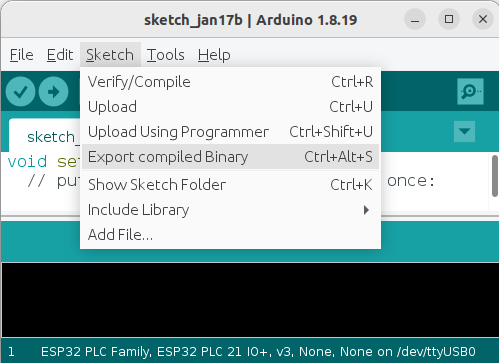Close the Arduino window
This screenshot has height=363, width=499.
coord(483,19)
